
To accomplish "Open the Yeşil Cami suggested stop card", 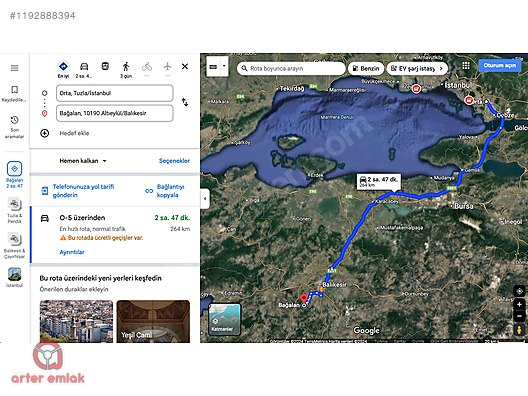I will (x=153, y=321).
